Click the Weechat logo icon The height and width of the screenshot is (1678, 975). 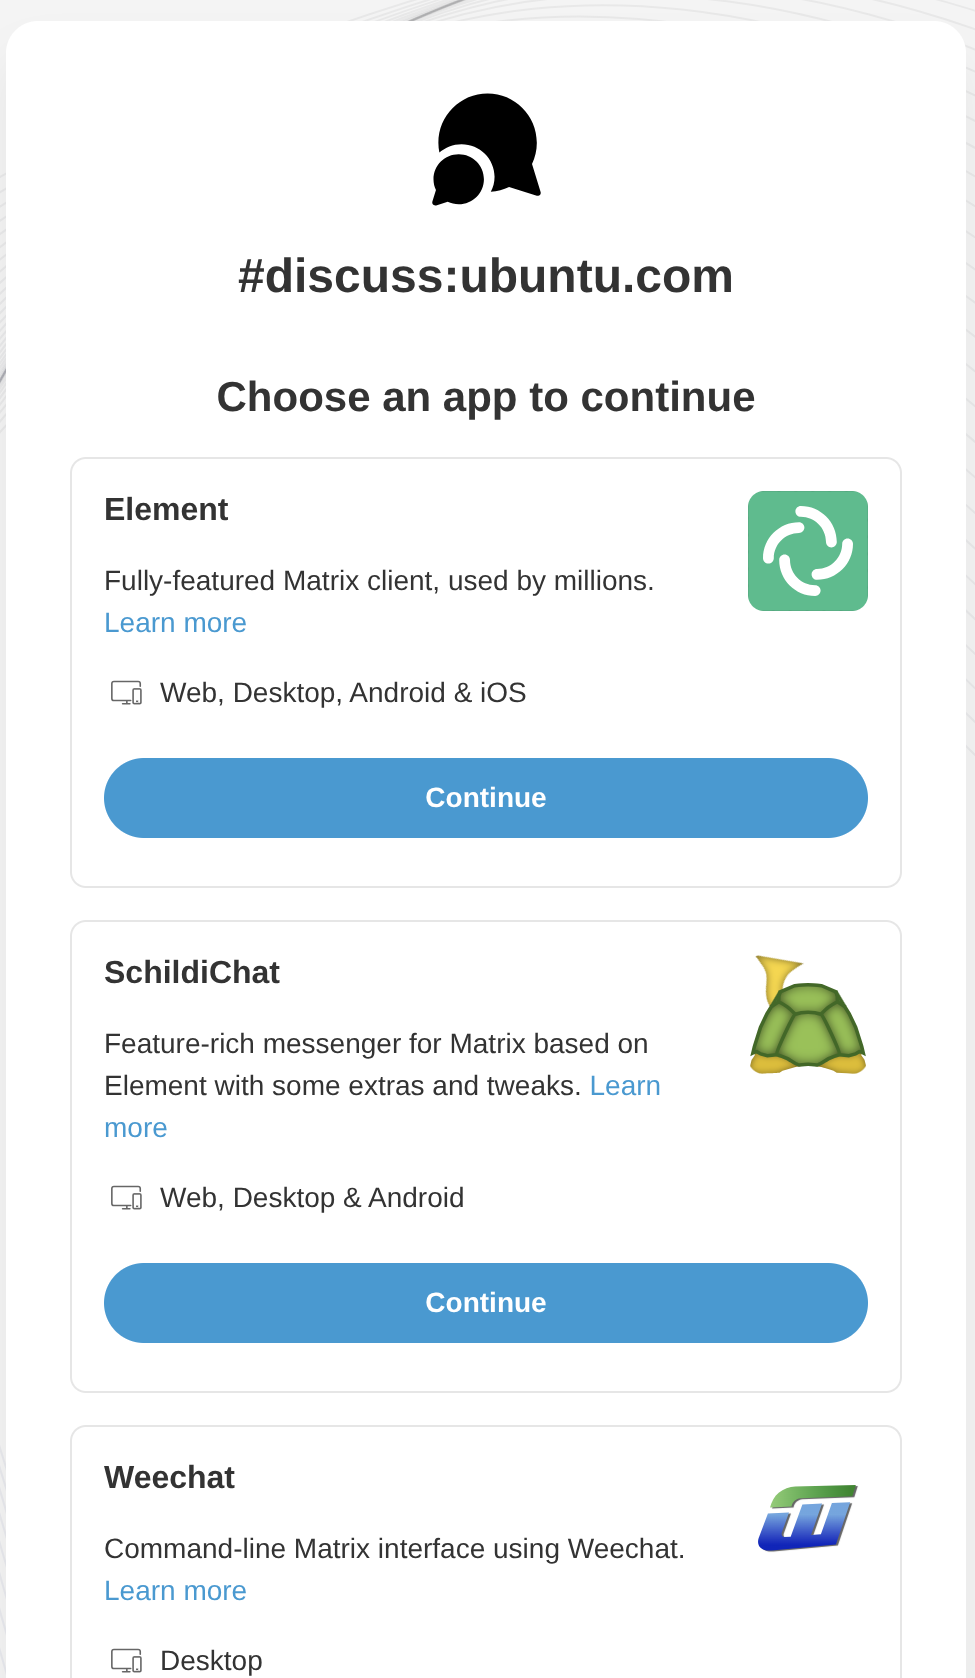pos(807,1518)
